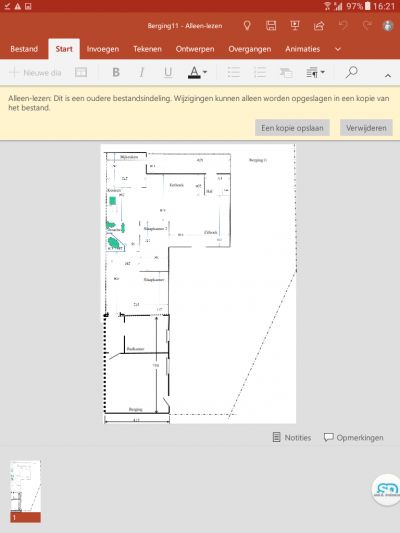Toggle Underline formatting
The width and height of the screenshot is (400, 533).
pyautogui.click(x=168, y=72)
